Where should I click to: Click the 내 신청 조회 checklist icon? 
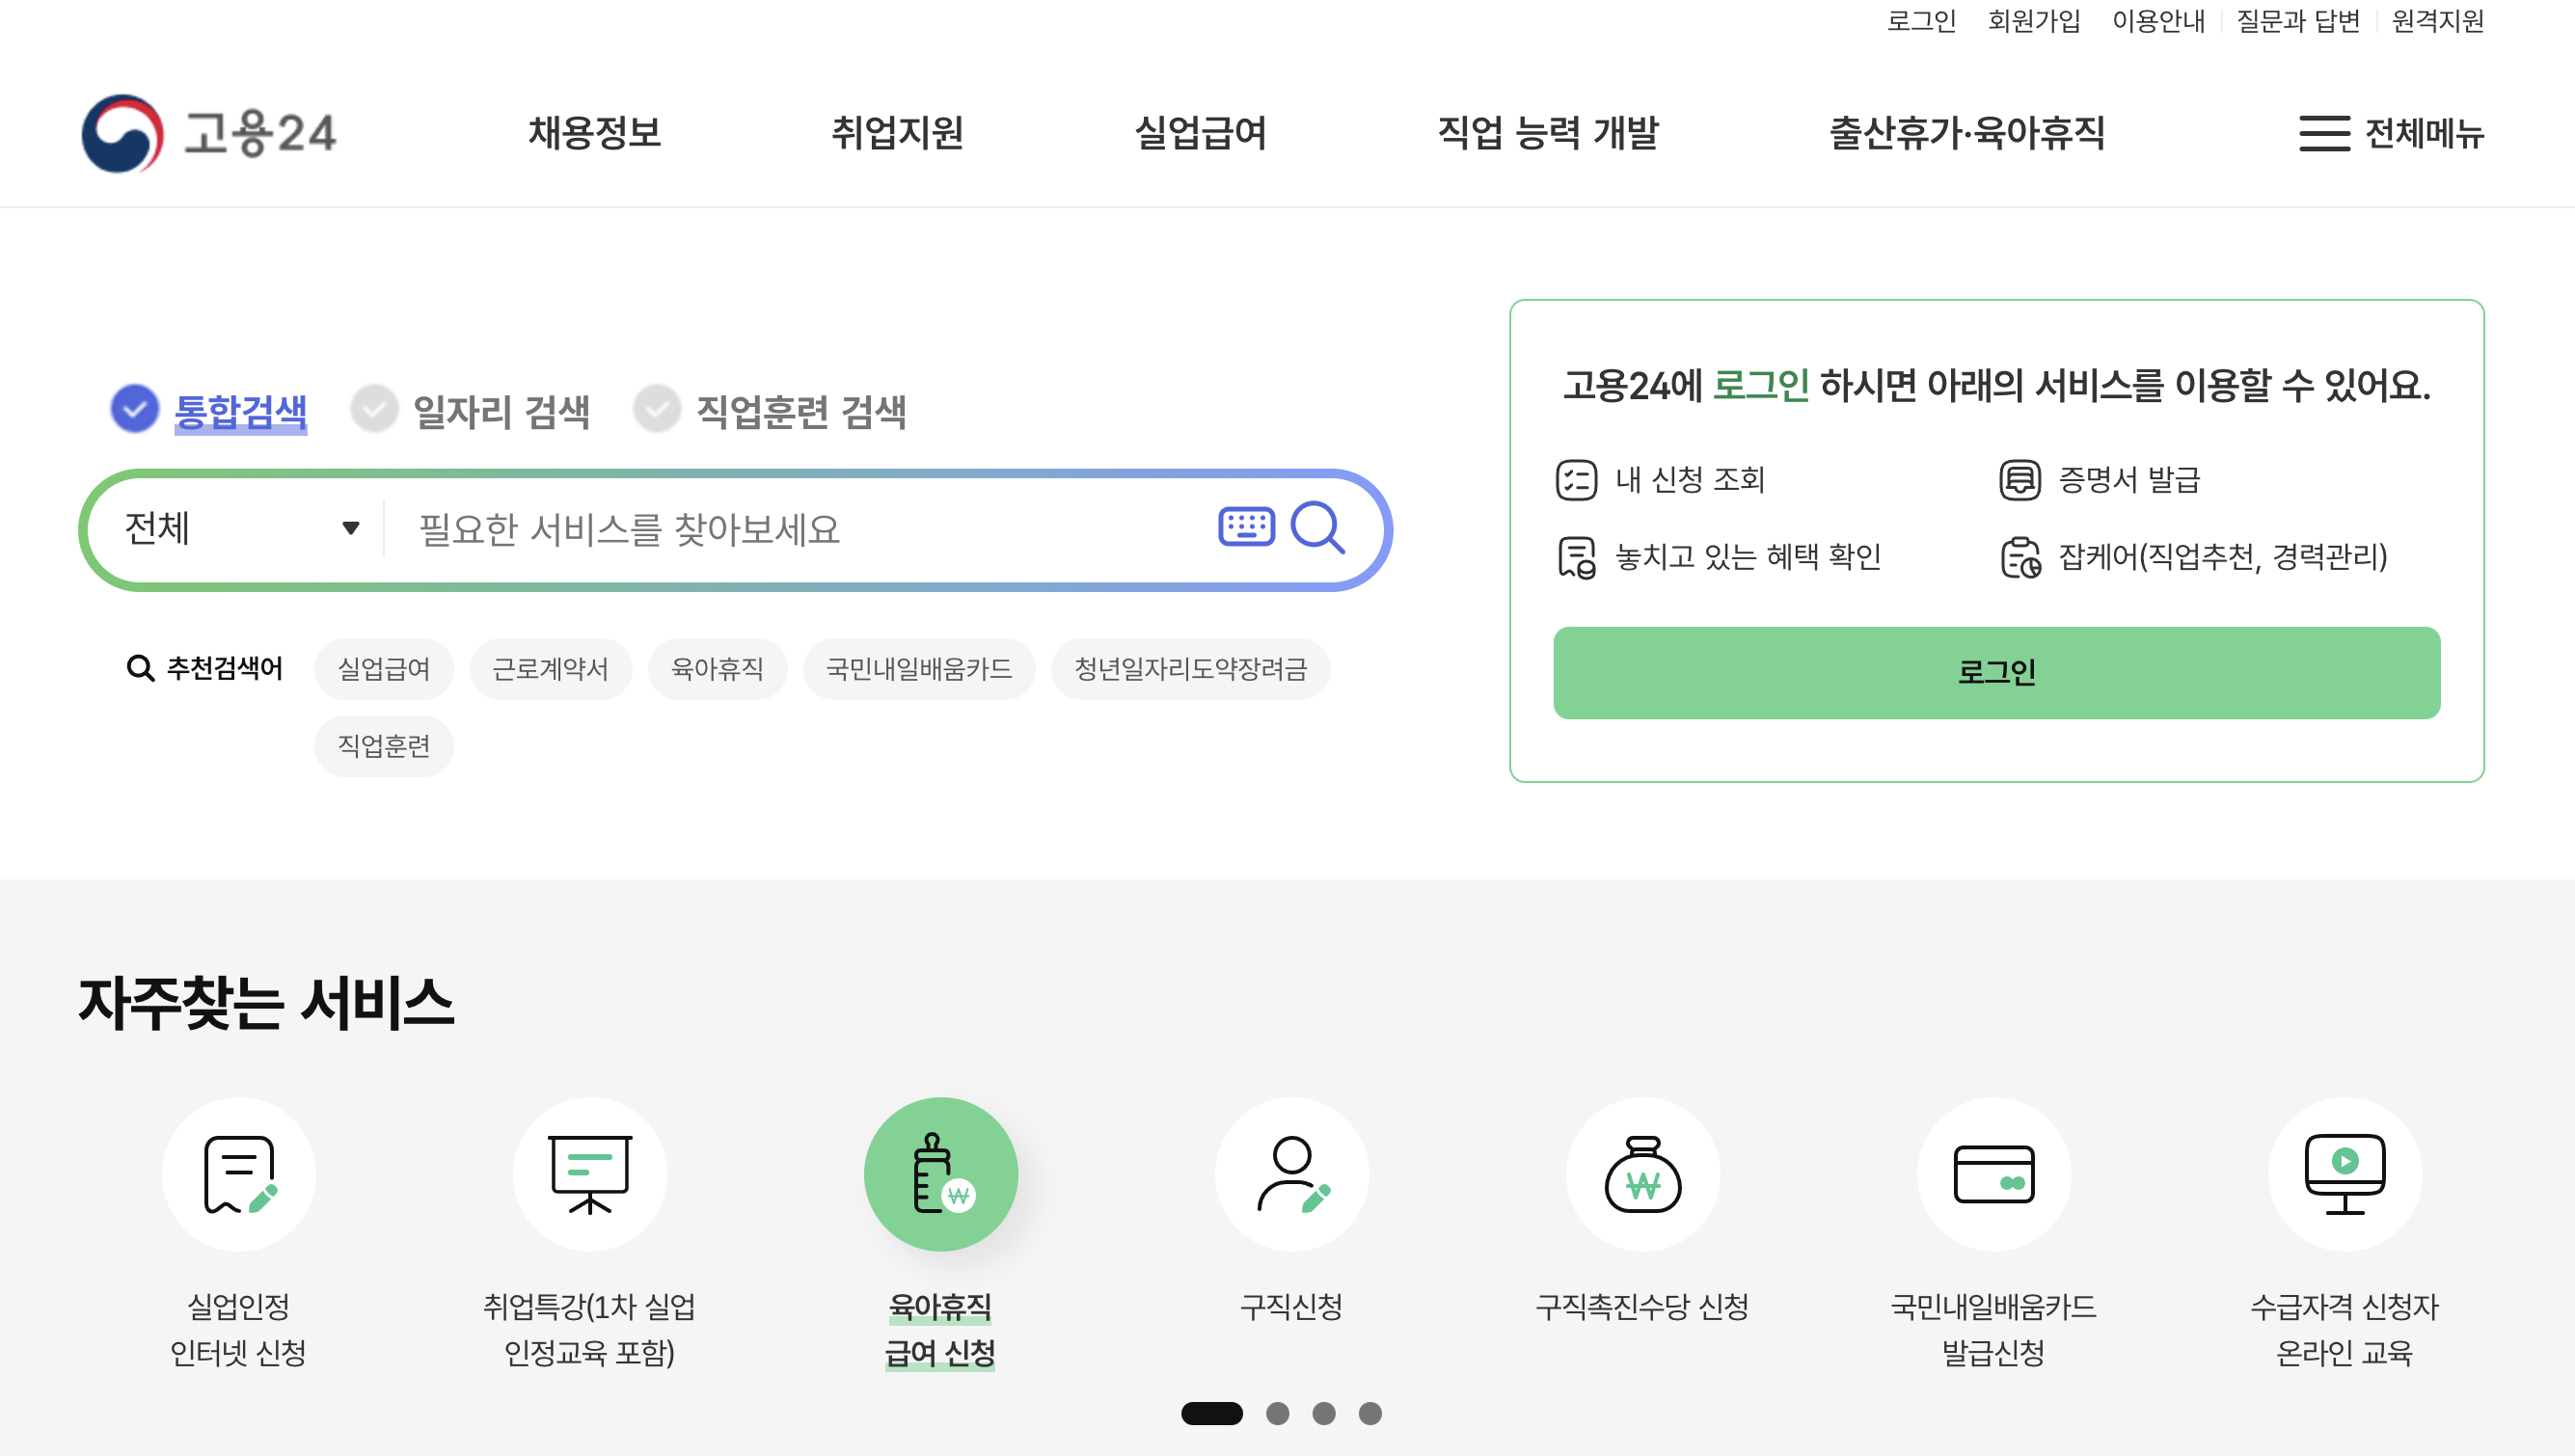tap(1576, 480)
